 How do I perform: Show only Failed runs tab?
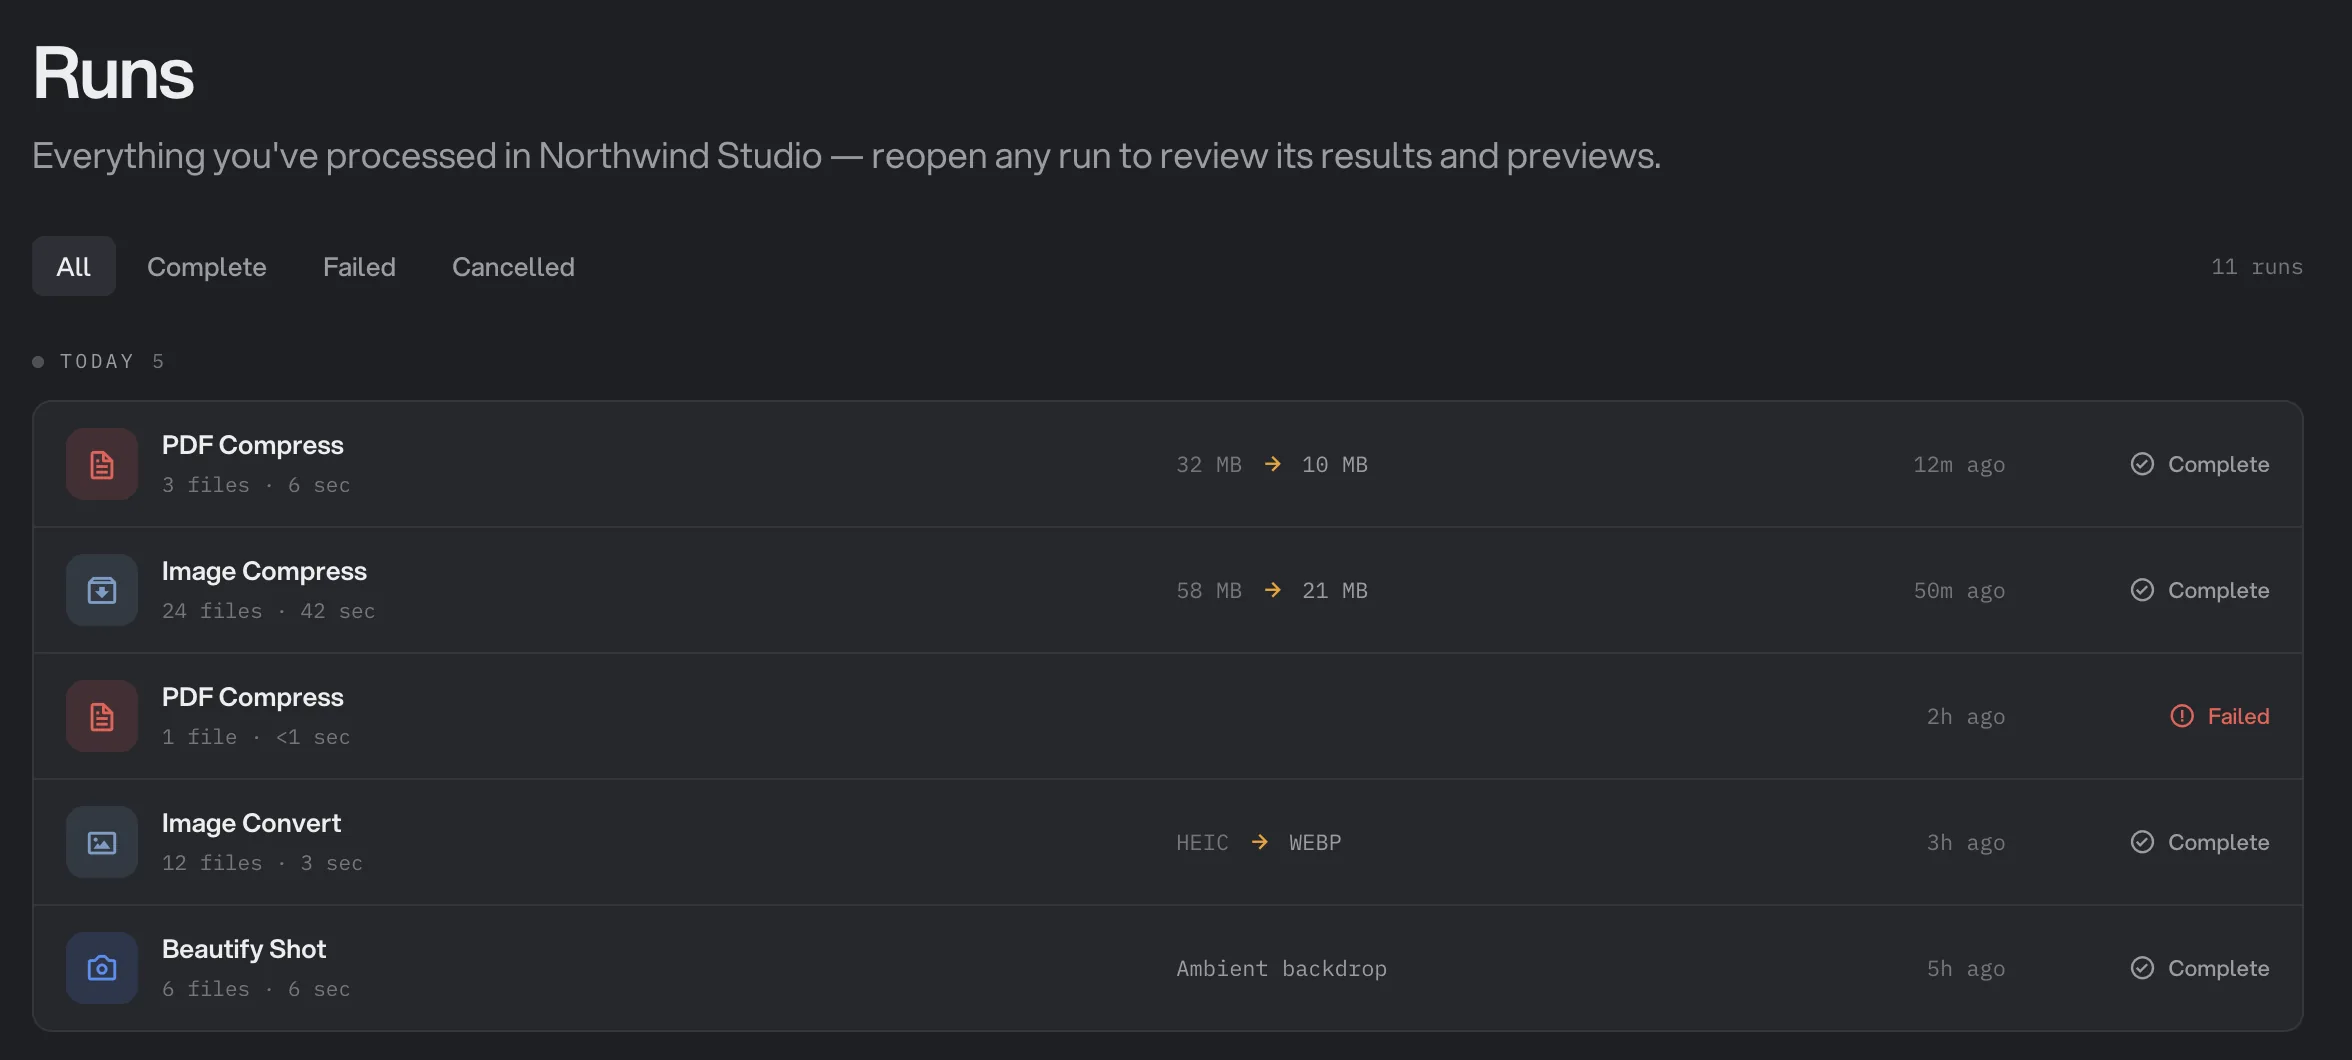(x=359, y=266)
